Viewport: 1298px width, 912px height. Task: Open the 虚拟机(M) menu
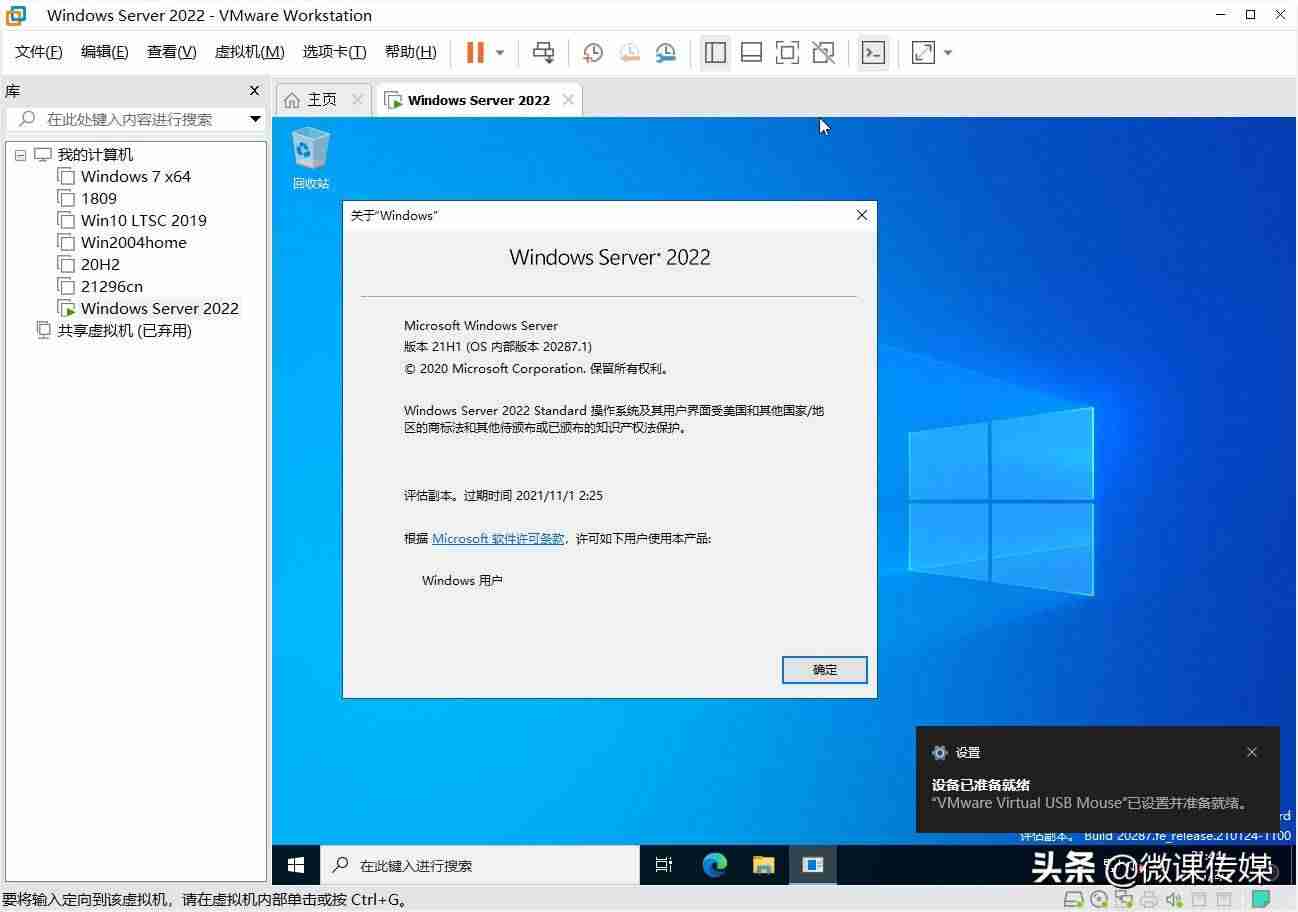(x=250, y=52)
